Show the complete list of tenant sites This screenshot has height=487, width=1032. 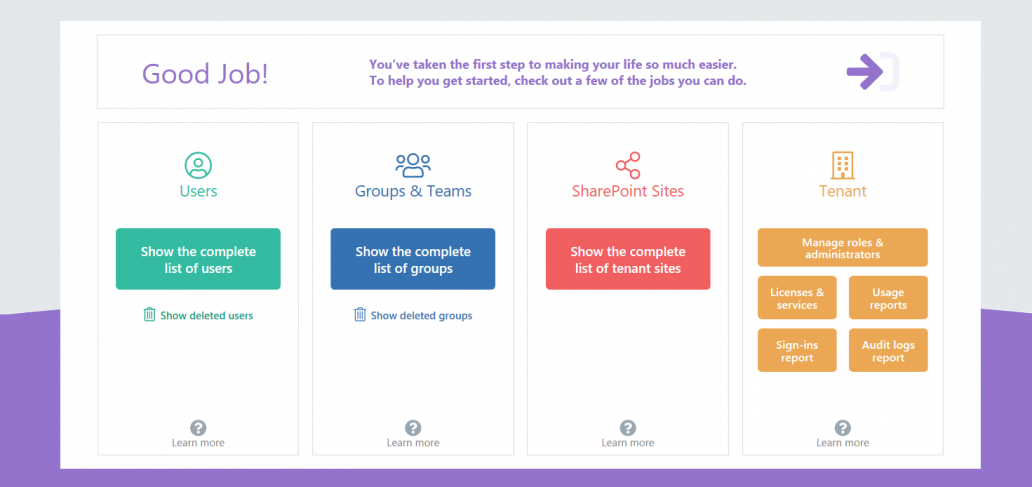click(628, 259)
